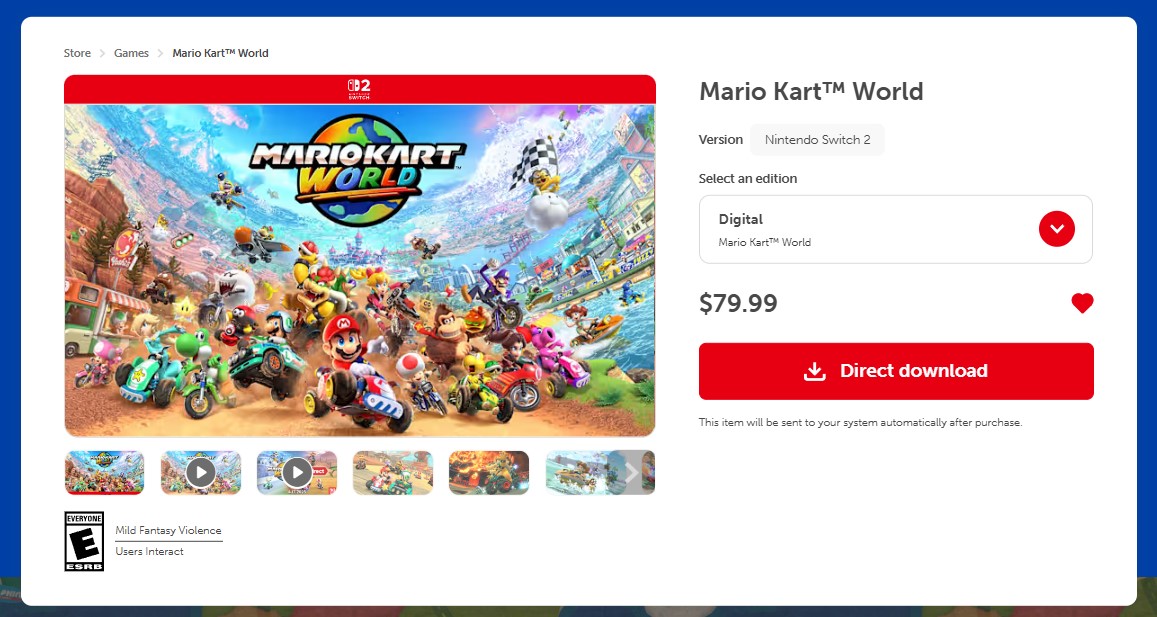The width and height of the screenshot is (1157, 617).
Task: Go to the Games breadcrumb link
Action: tap(131, 53)
